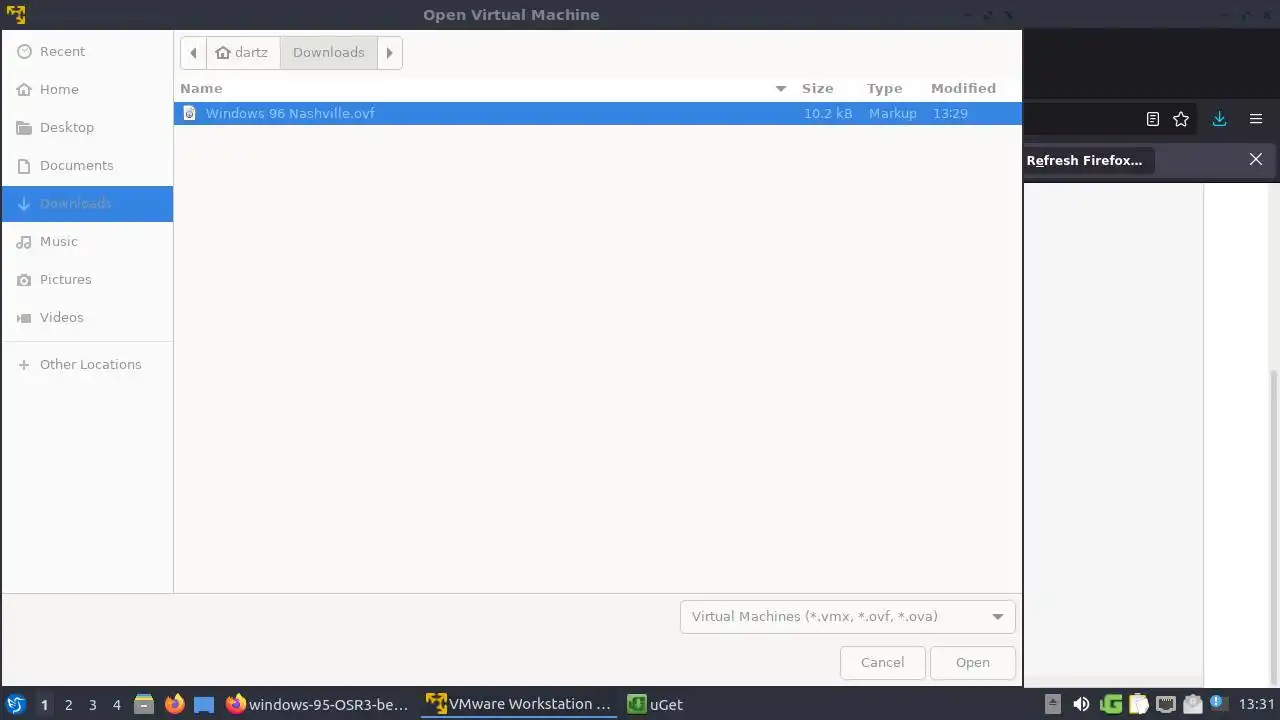Switch to workspace 2
The image size is (1280, 720).
click(68, 704)
